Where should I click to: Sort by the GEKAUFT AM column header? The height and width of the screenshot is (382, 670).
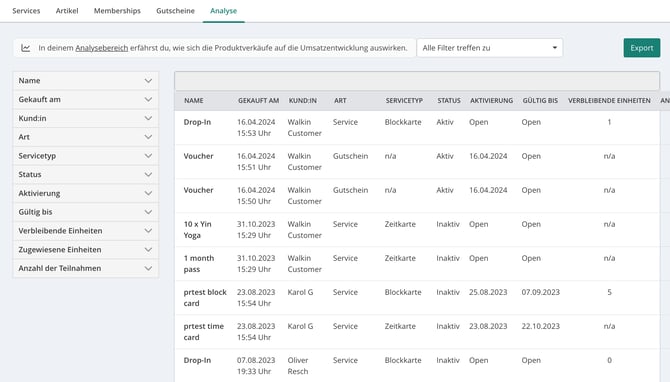tap(259, 100)
